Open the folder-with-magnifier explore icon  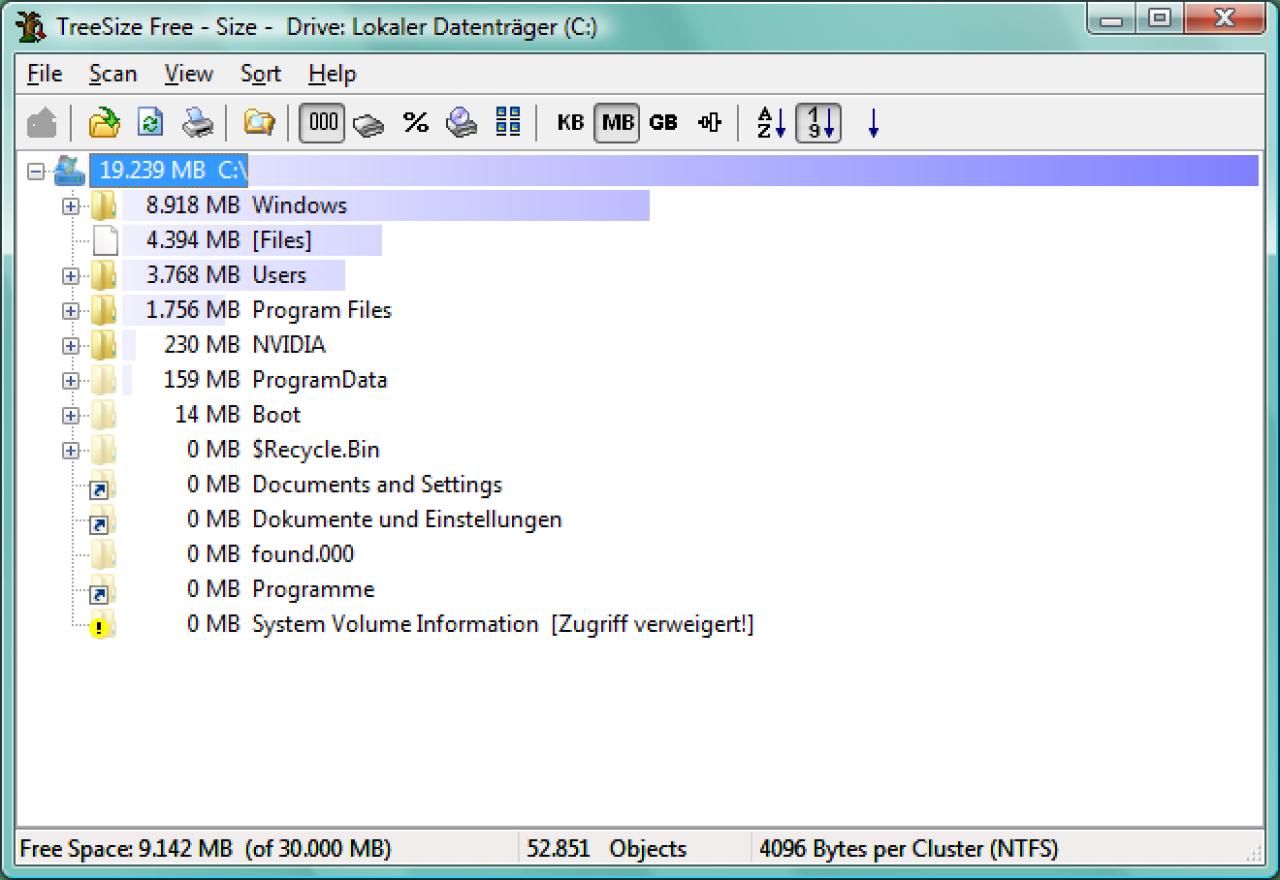[x=259, y=123]
